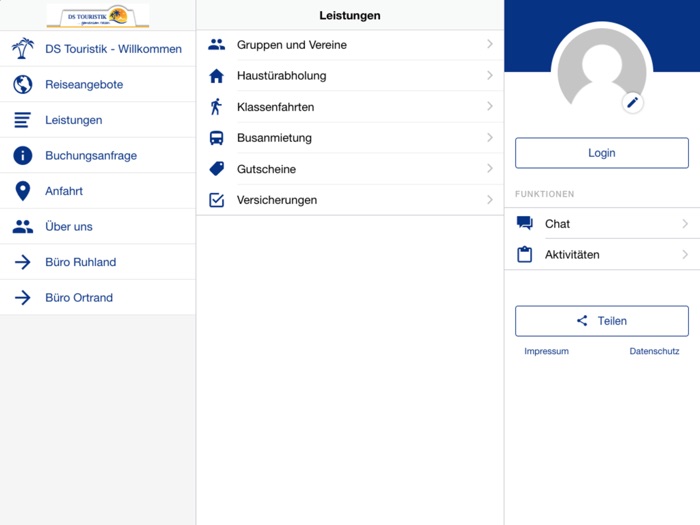Select the price tag Gutscheine icon
The width and height of the screenshot is (700, 525).
216,169
